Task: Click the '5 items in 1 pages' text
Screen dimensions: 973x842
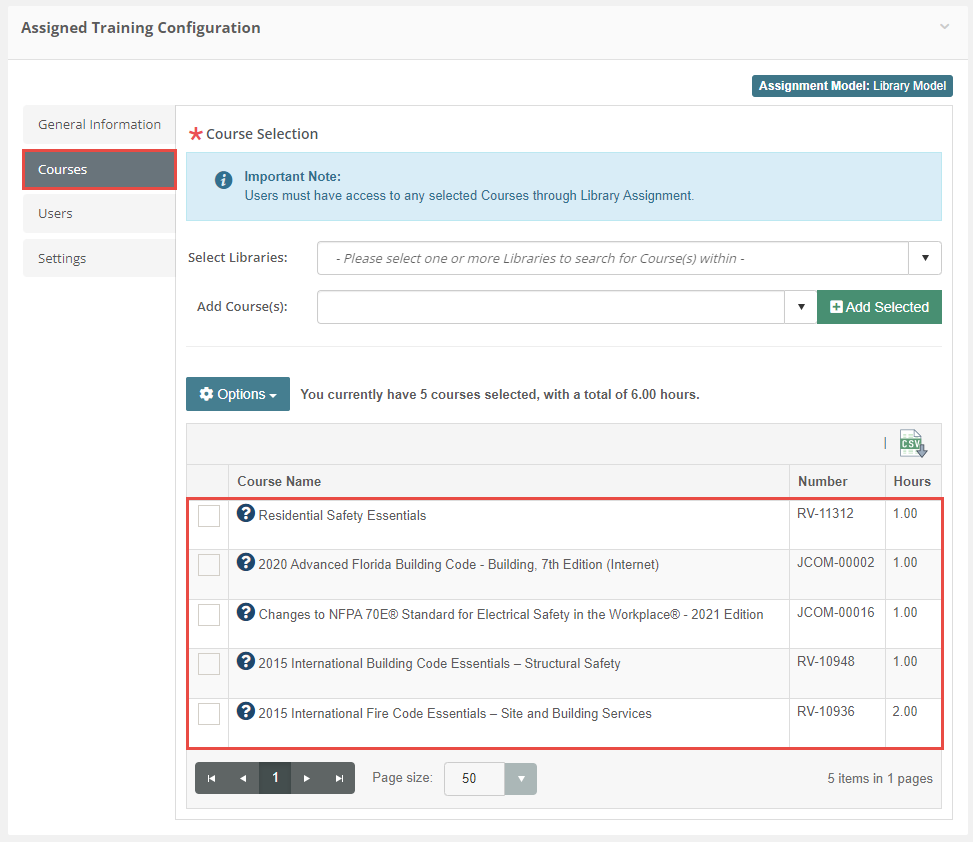Action: pyautogui.click(x=880, y=778)
